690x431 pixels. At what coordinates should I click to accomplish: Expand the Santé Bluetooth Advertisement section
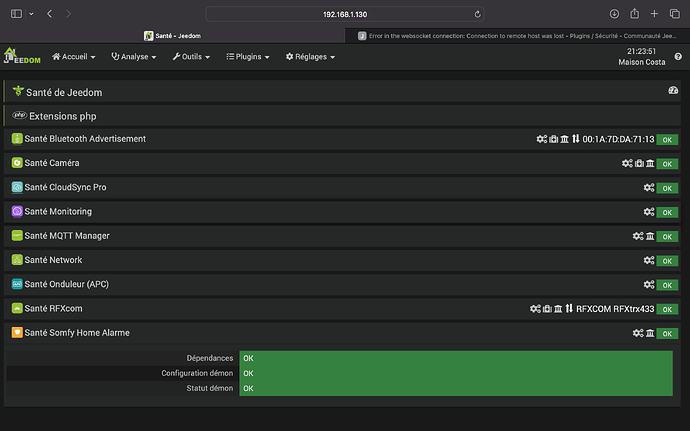342,139
